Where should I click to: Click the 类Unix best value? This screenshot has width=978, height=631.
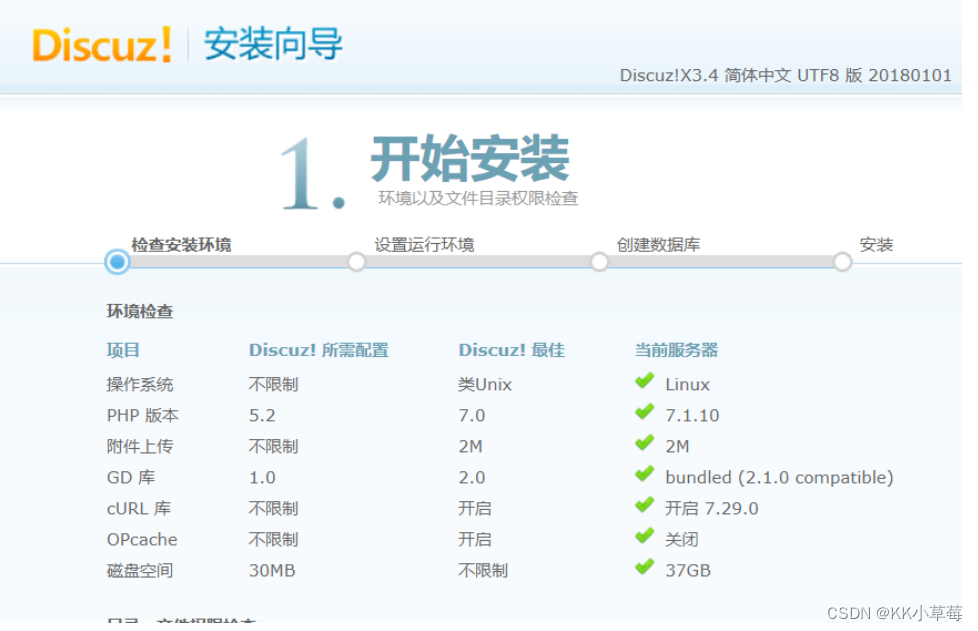pos(485,385)
